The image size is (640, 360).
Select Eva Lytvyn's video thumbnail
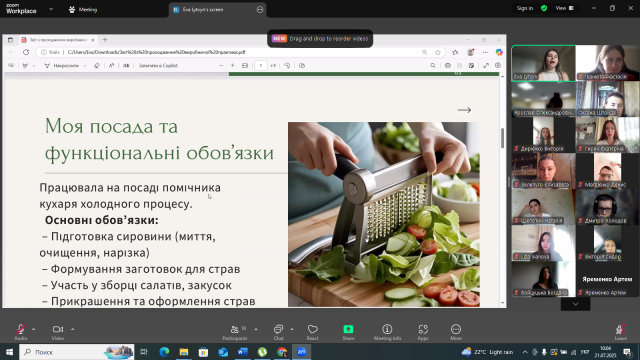tap(544, 63)
